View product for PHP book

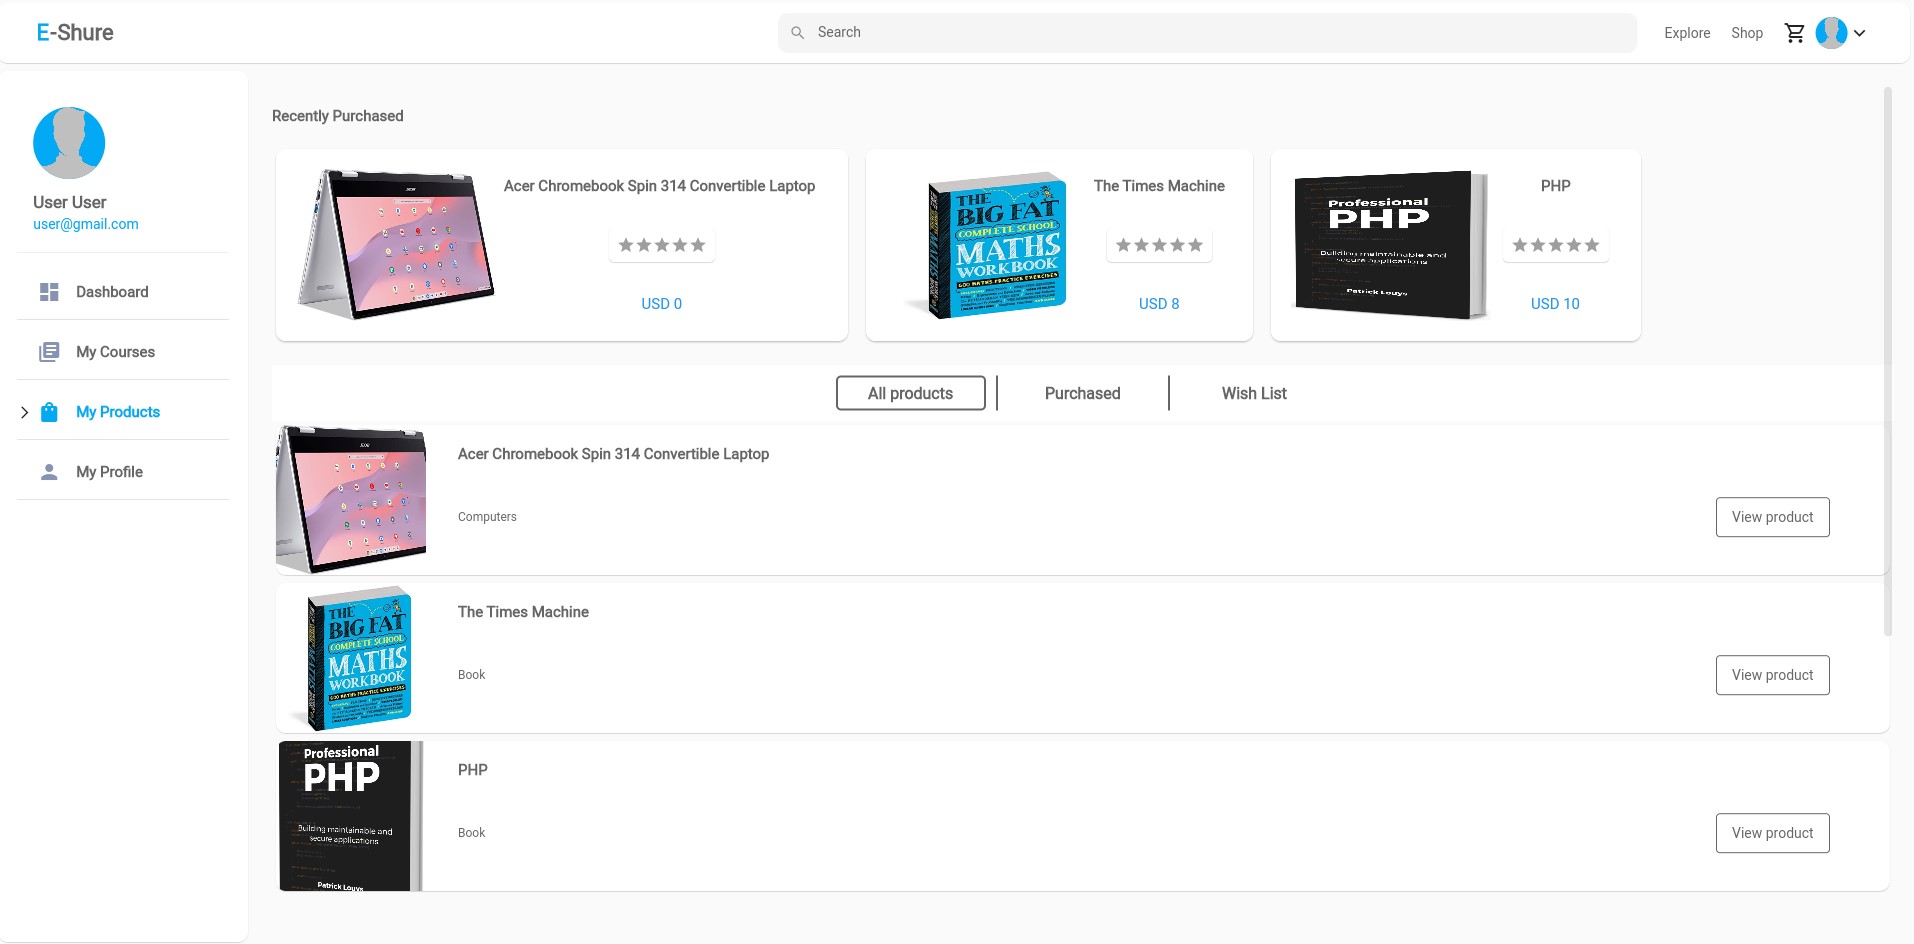[1773, 833]
